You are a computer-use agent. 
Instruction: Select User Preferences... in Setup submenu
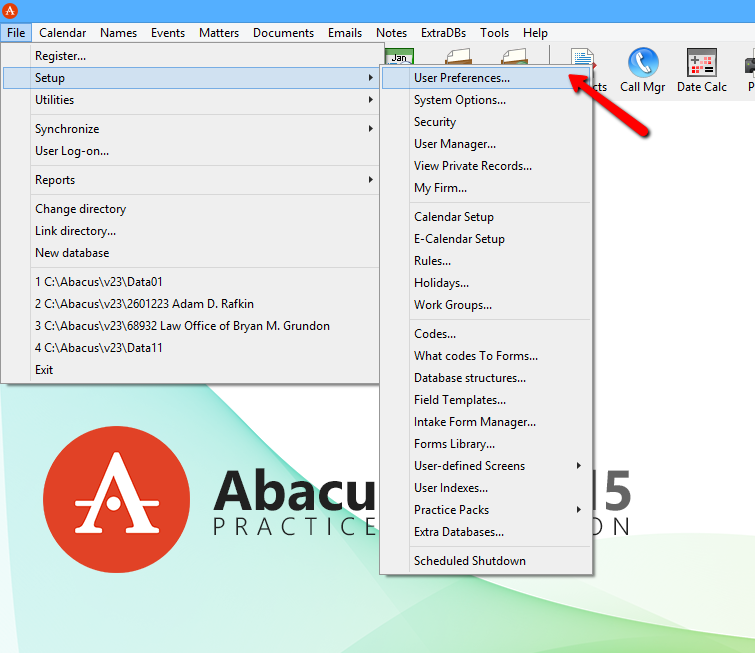[x=486, y=78]
